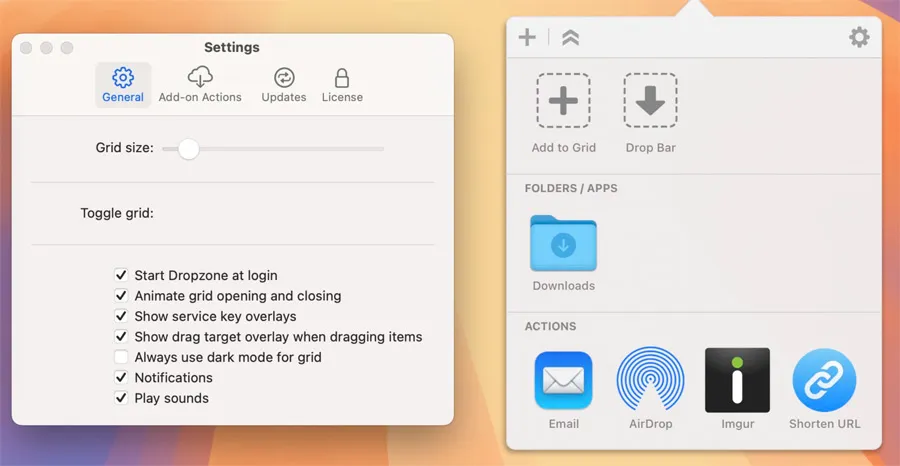Viewport: 900px width, 466px height.
Task: Disable Start Dropzone at login
Action: (x=121, y=275)
